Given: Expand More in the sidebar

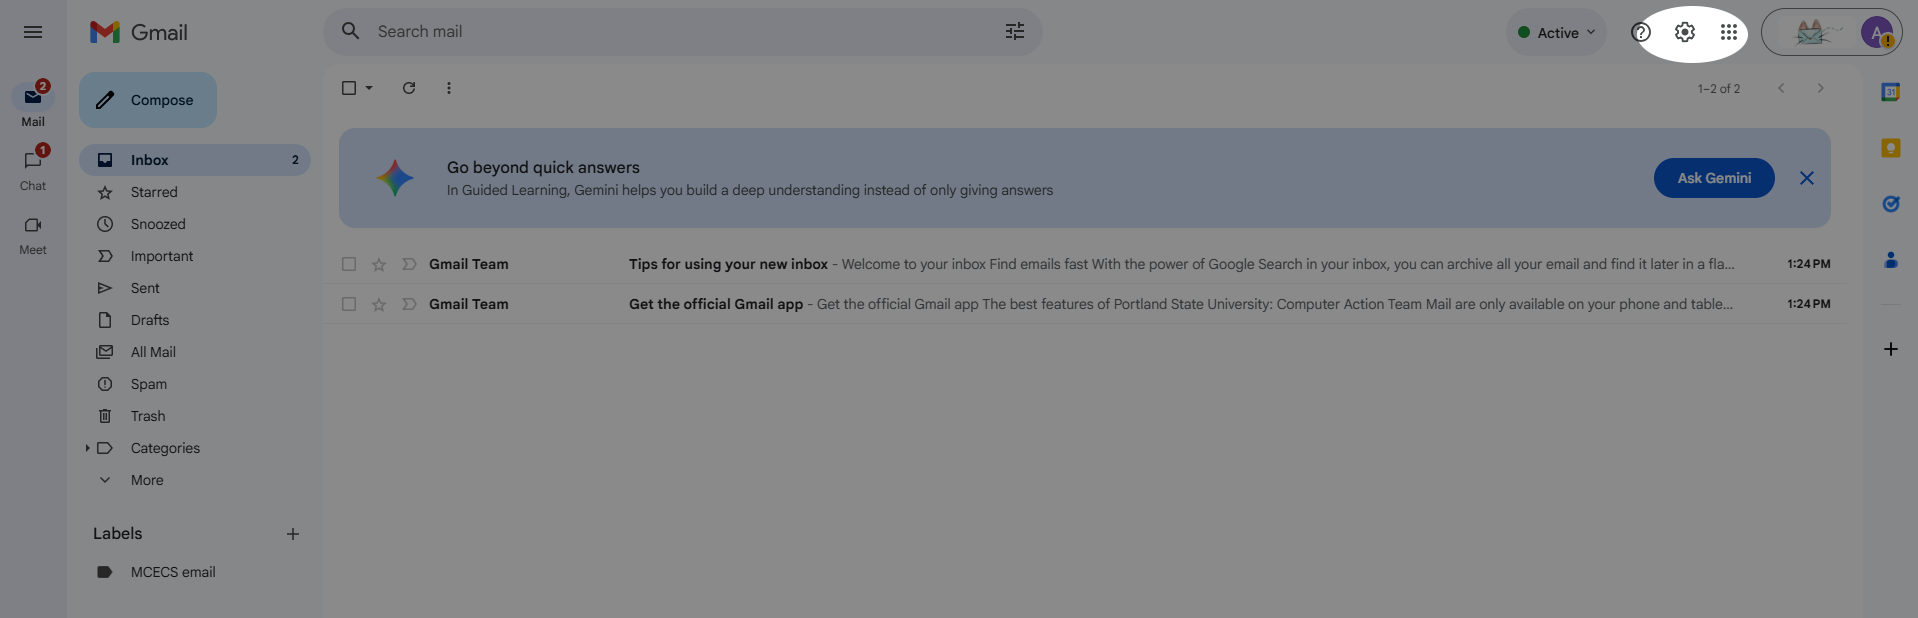Looking at the screenshot, I should pos(146,480).
